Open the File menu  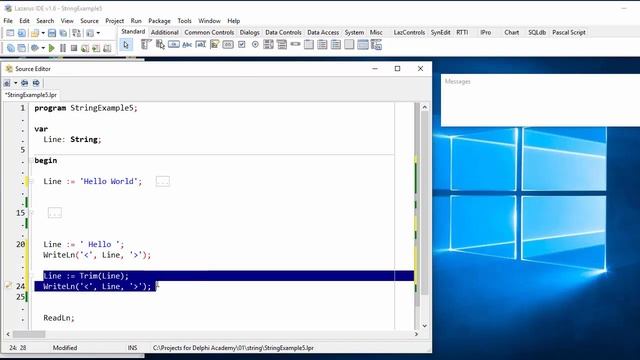pos(8,21)
